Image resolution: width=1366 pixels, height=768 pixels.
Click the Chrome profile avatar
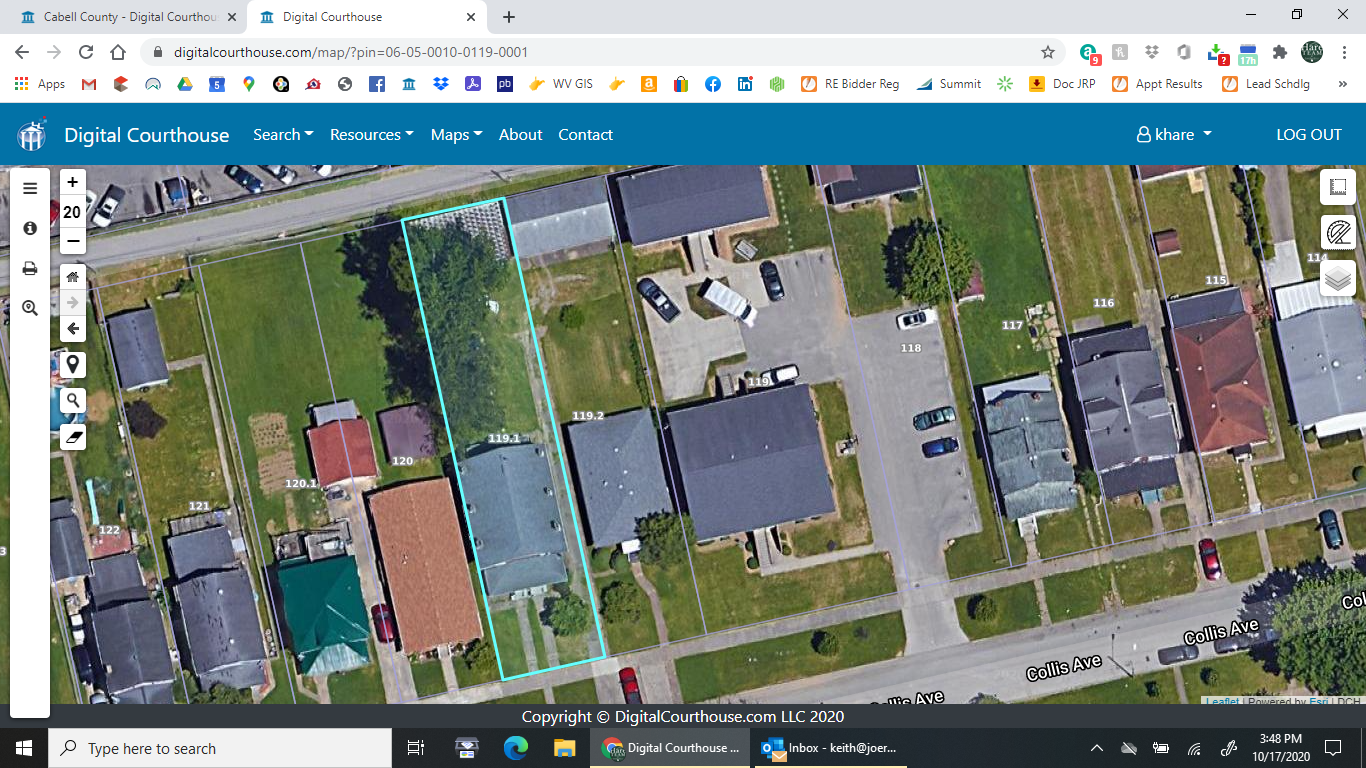[x=1312, y=52]
